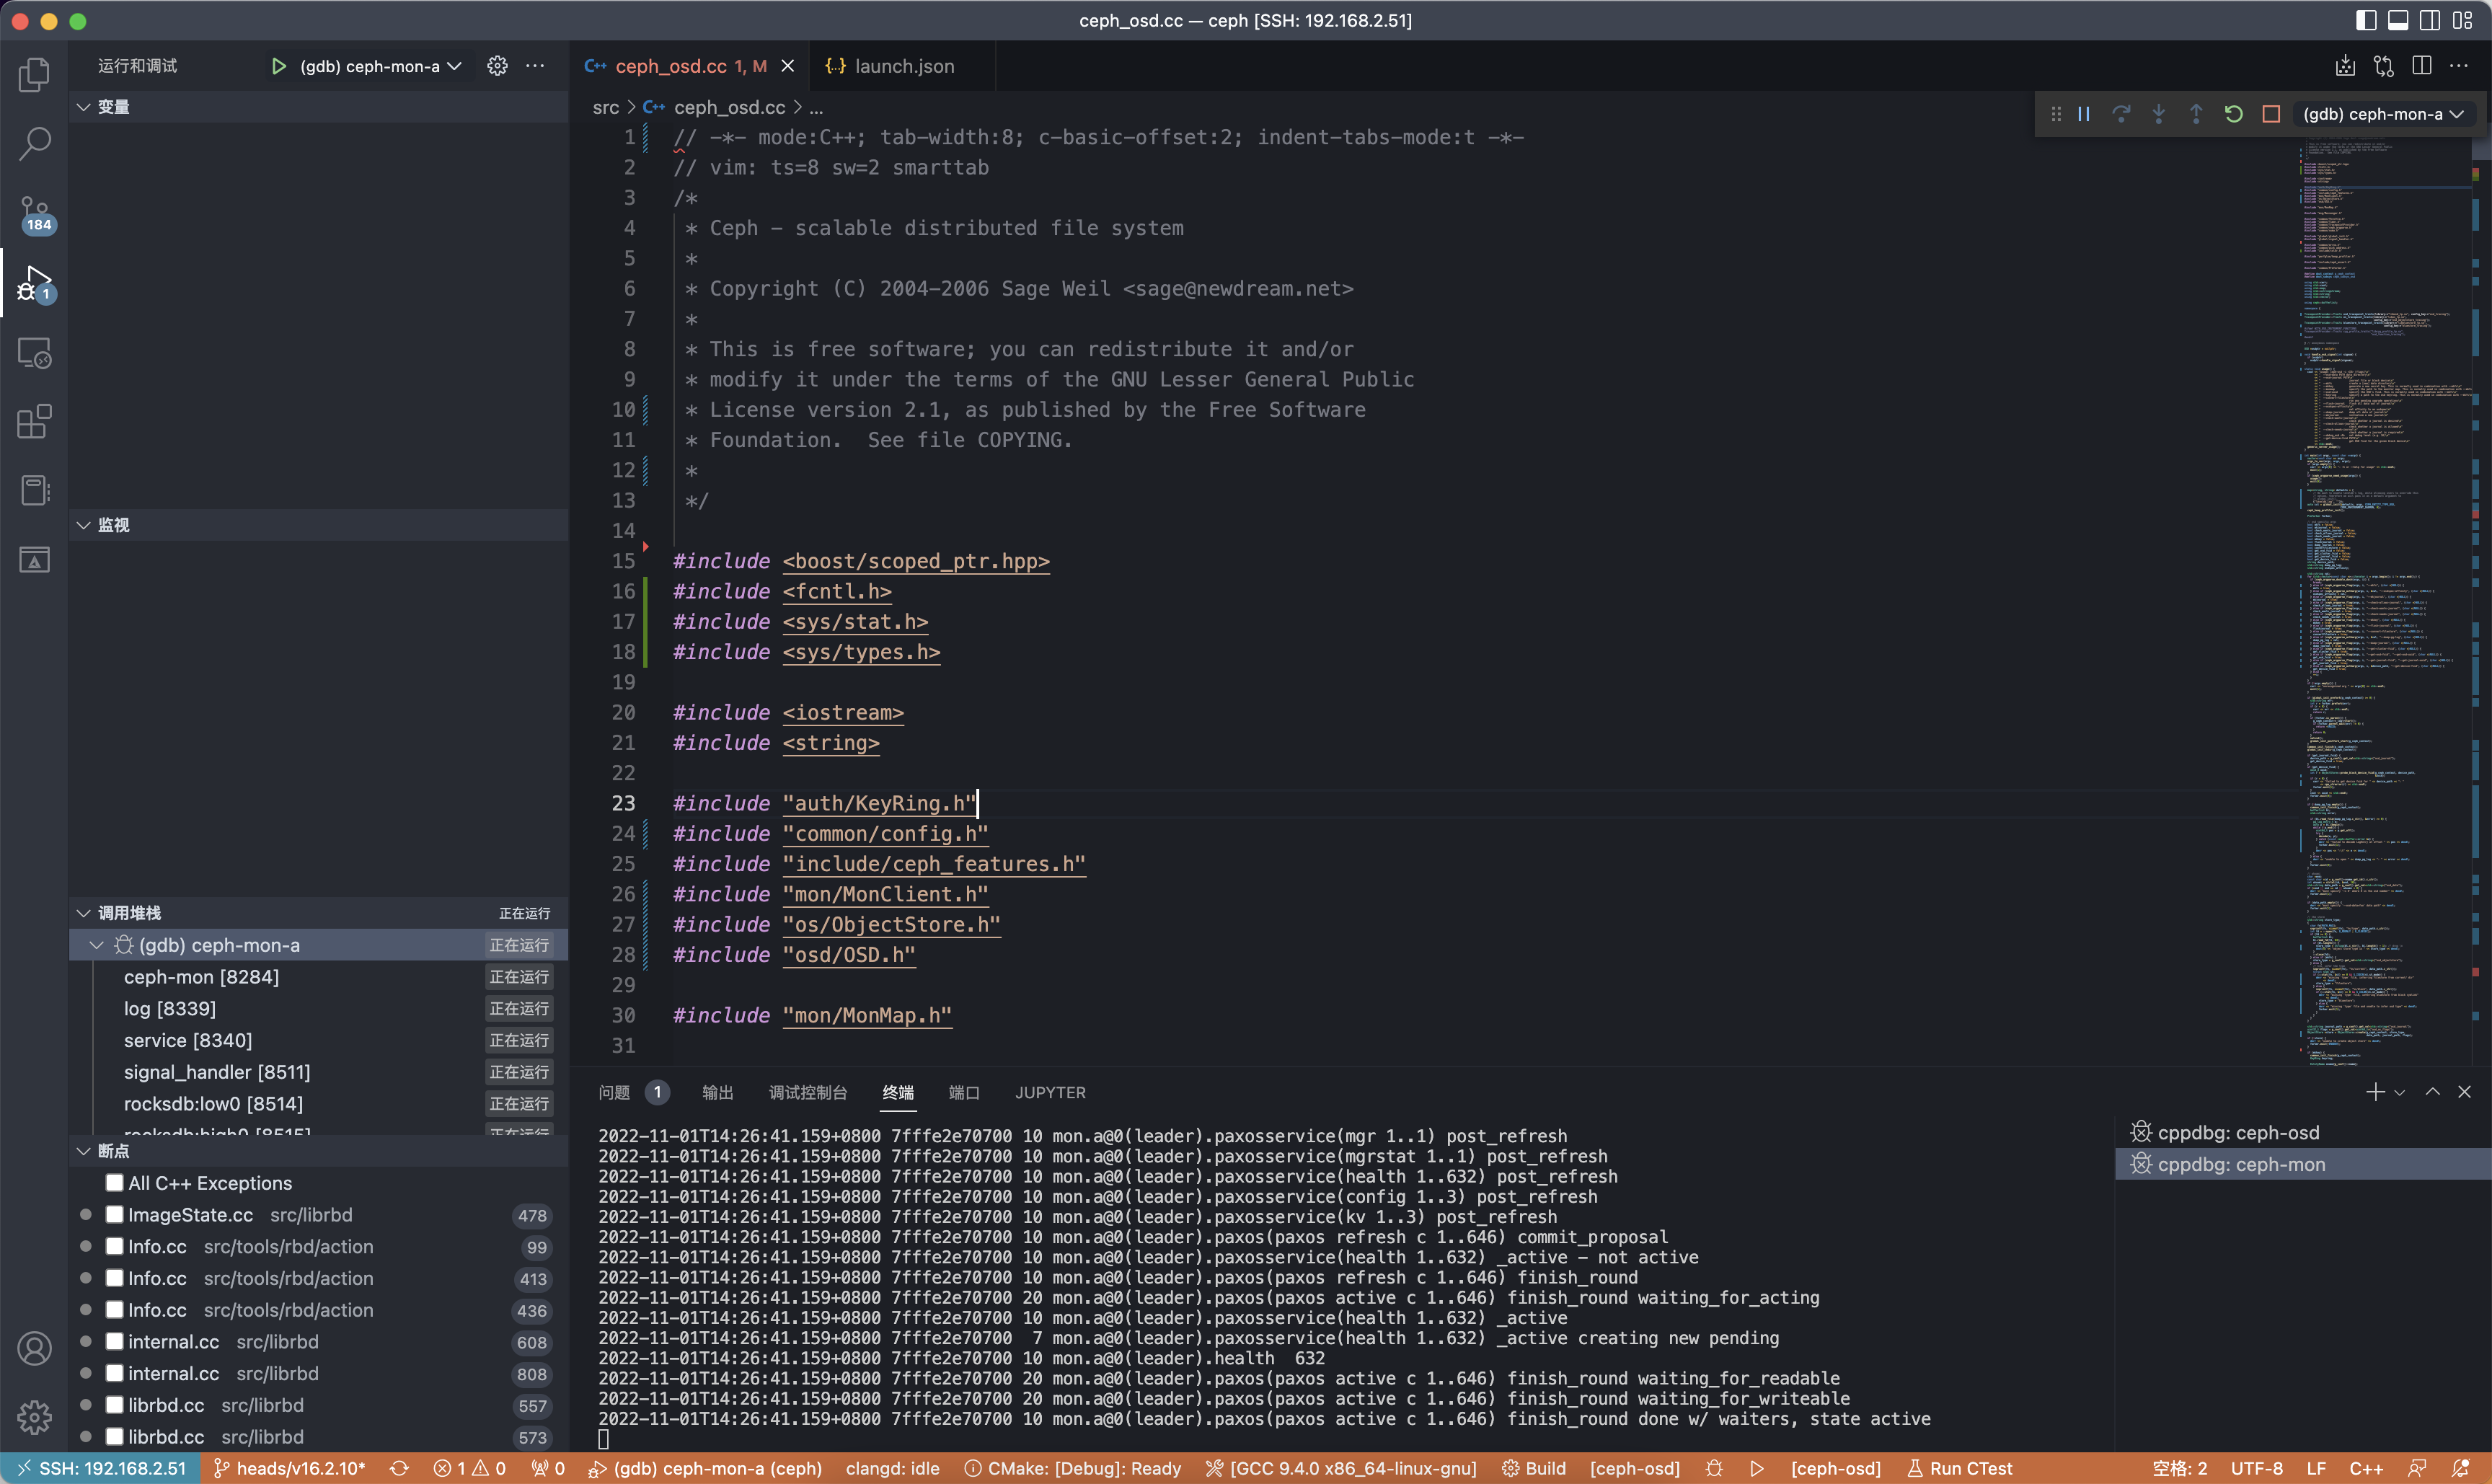Click the red Stop debugging square
The image size is (2492, 1484).
point(2271,114)
